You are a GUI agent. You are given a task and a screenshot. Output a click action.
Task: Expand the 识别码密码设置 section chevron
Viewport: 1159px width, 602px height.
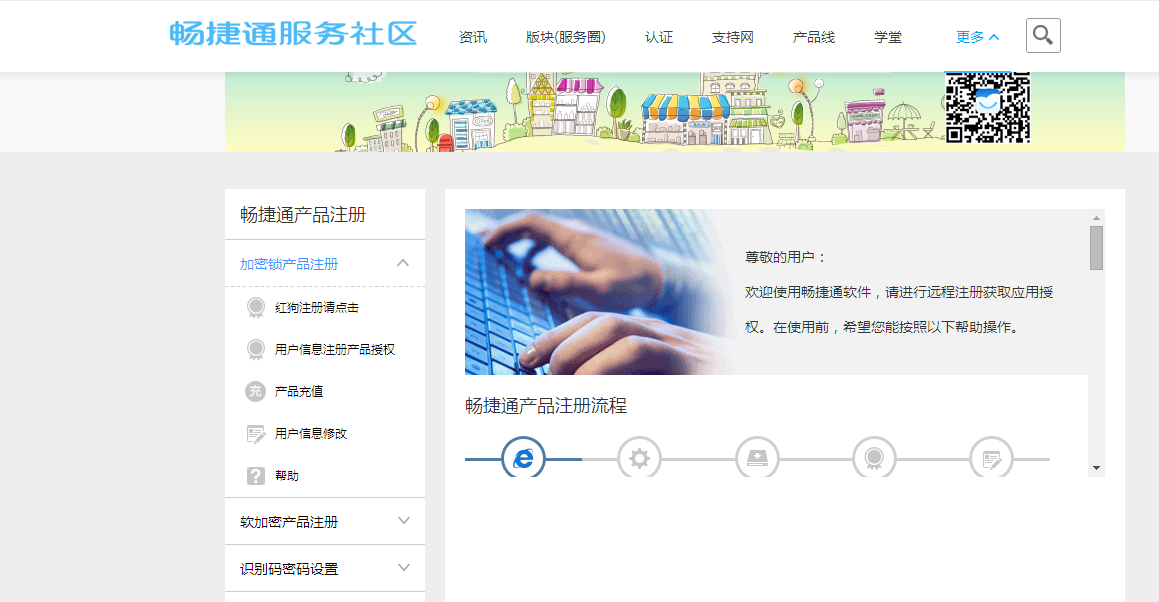coord(404,568)
